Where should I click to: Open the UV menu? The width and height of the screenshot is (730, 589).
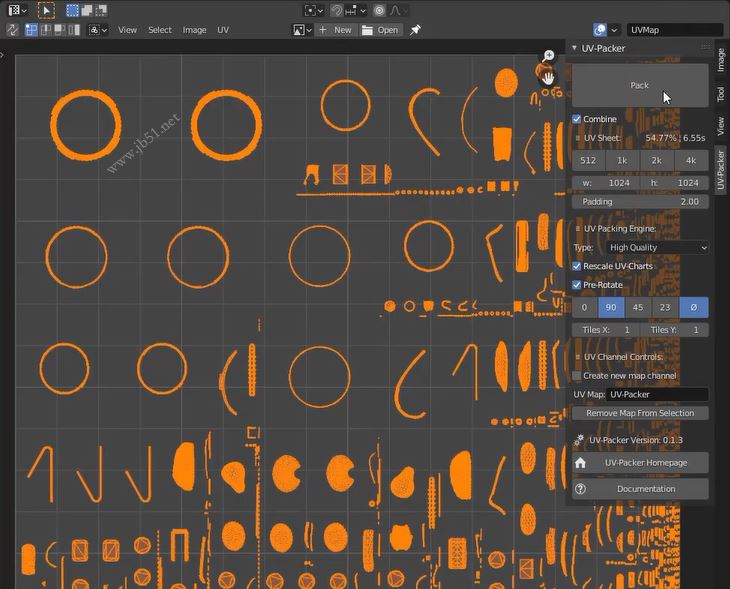click(223, 30)
